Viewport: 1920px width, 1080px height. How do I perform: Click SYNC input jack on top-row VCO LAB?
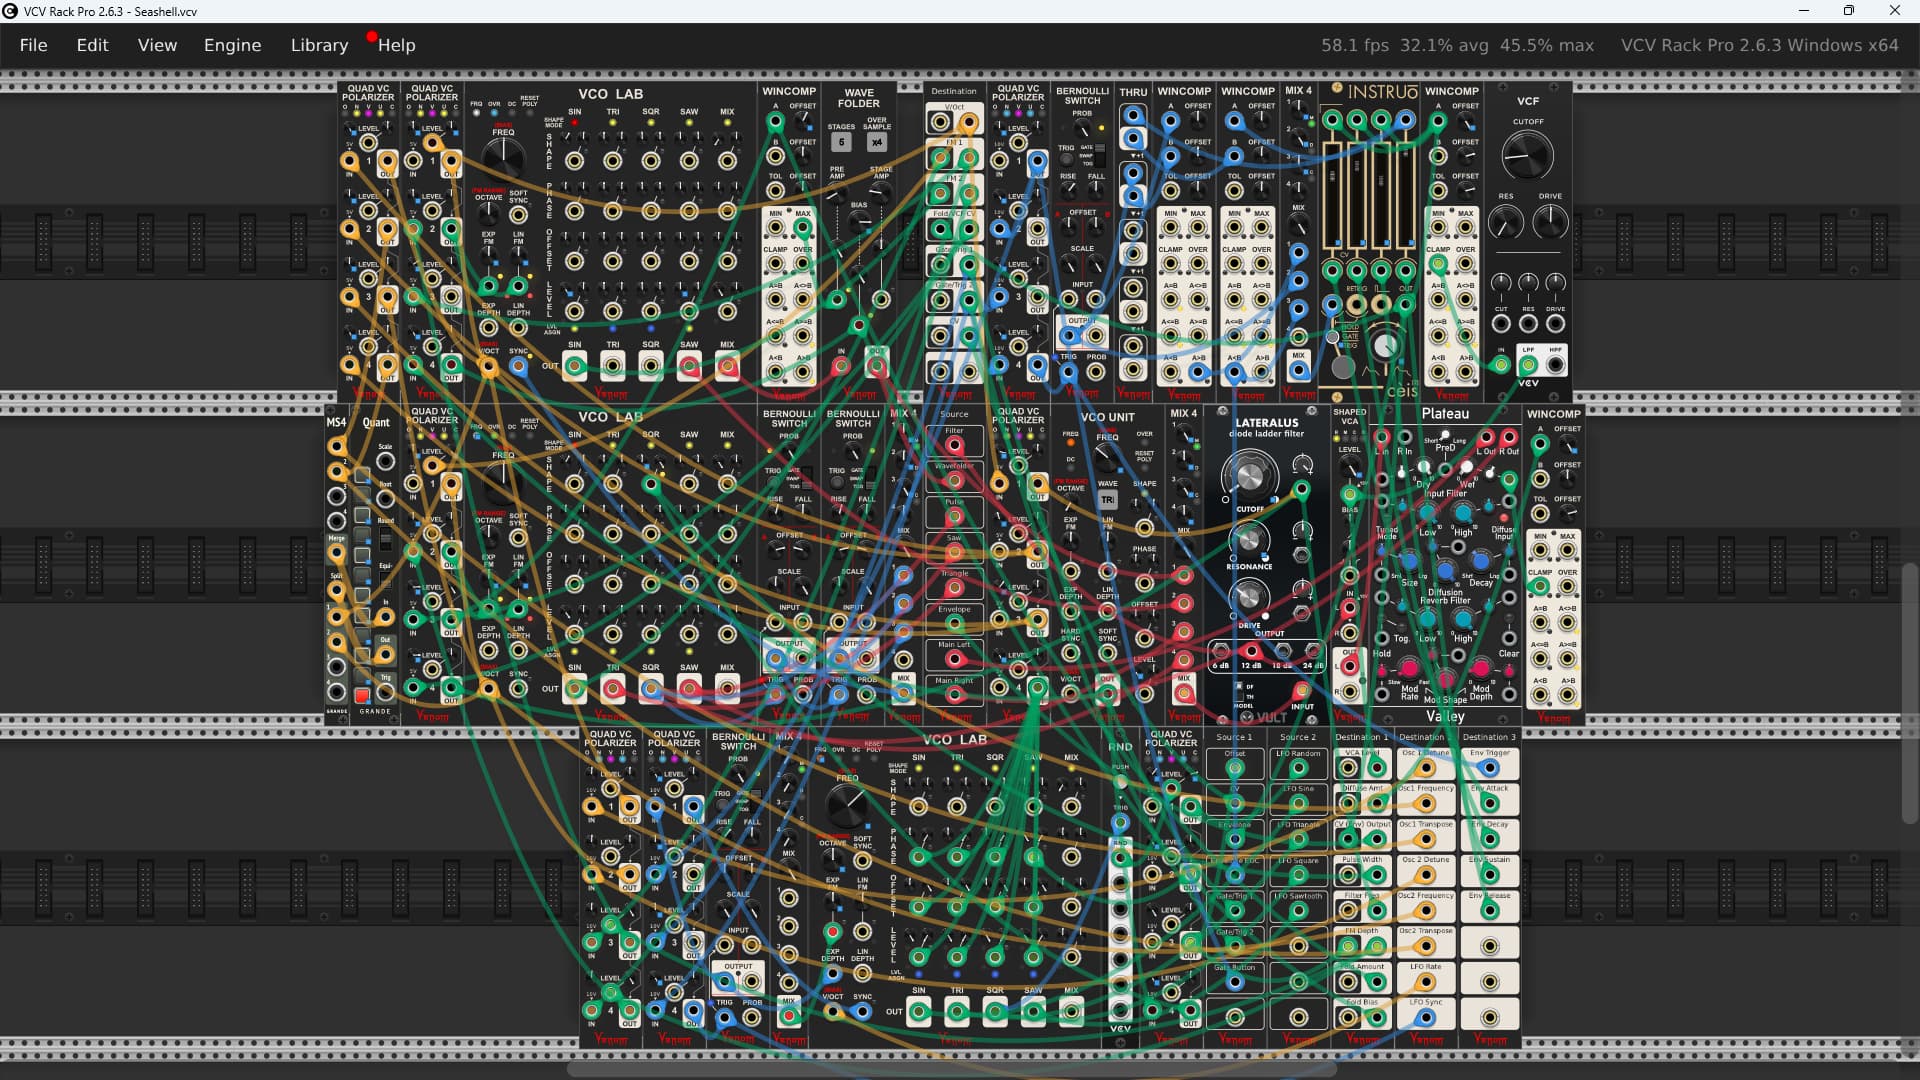(x=518, y=366)
